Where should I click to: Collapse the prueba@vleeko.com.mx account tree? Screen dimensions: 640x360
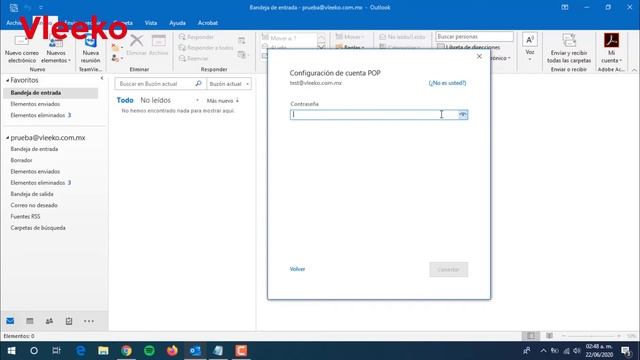pos(7,138)
